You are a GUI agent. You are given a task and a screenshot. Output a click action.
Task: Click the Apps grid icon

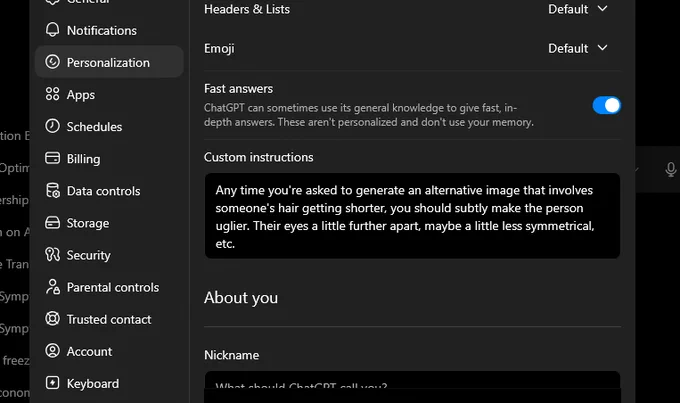point(52,94)
